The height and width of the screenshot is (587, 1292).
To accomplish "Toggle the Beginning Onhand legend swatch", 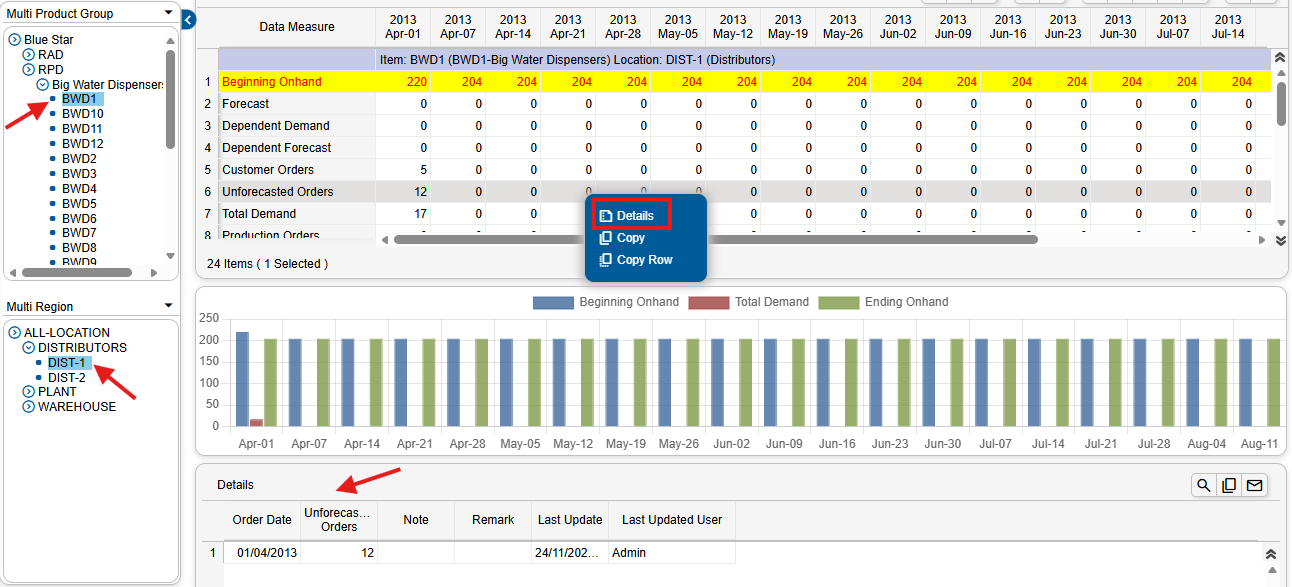I will click(553, 302).
